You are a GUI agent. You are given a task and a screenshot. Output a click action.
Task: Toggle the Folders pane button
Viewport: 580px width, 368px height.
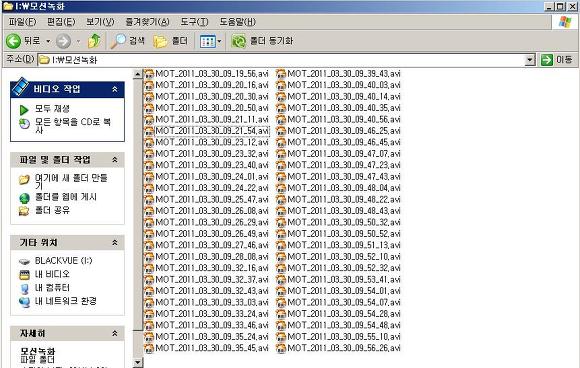pos(171,41)
